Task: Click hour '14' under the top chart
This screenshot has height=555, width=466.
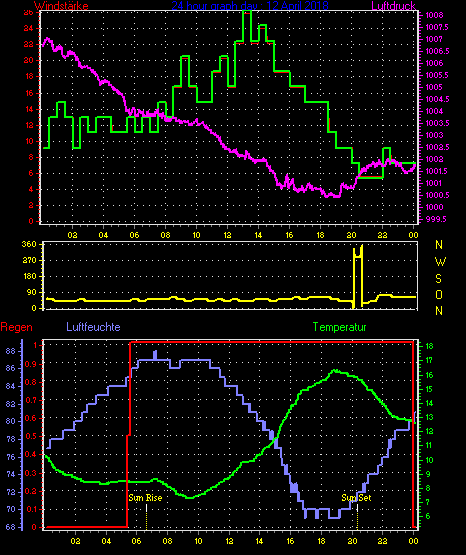Action: 258,235
